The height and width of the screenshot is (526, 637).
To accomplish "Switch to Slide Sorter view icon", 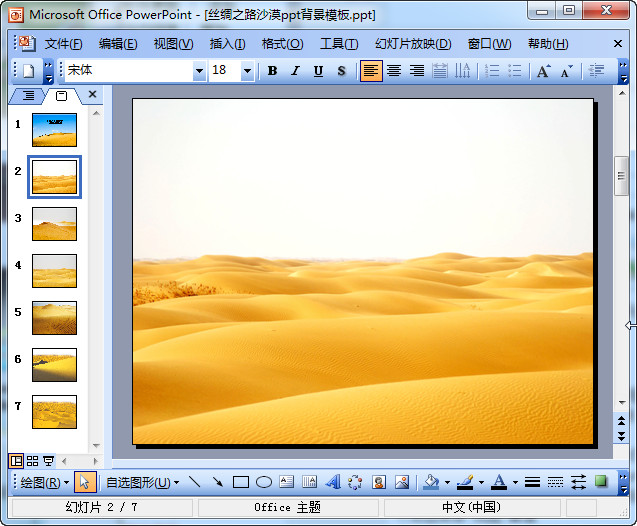I will (32, 461).
